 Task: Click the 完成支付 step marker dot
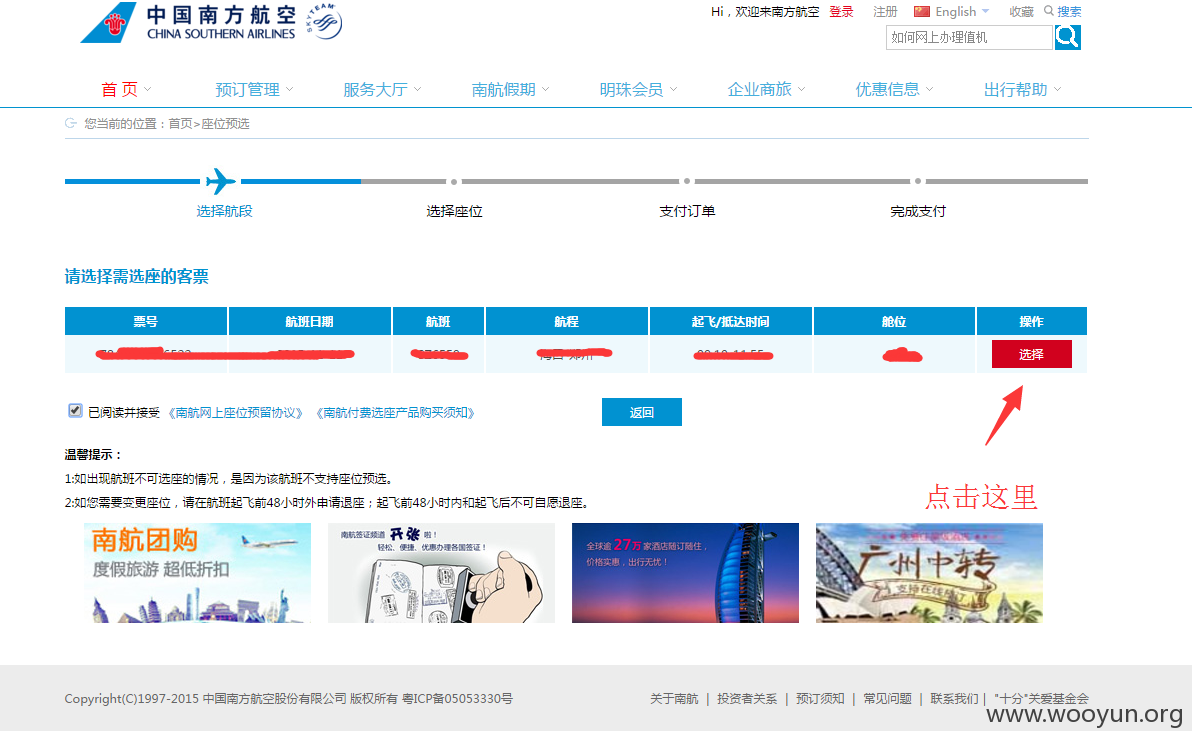coord(918,181)
